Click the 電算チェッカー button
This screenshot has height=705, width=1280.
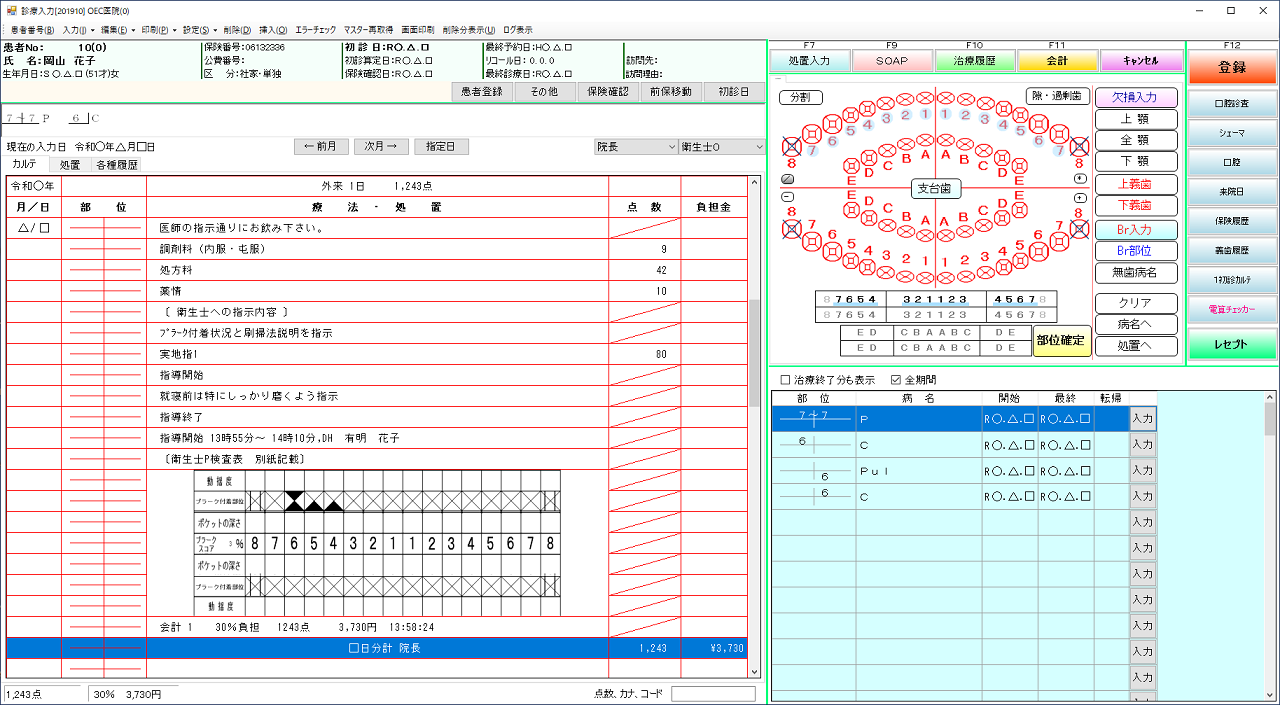coord(1232,310)
